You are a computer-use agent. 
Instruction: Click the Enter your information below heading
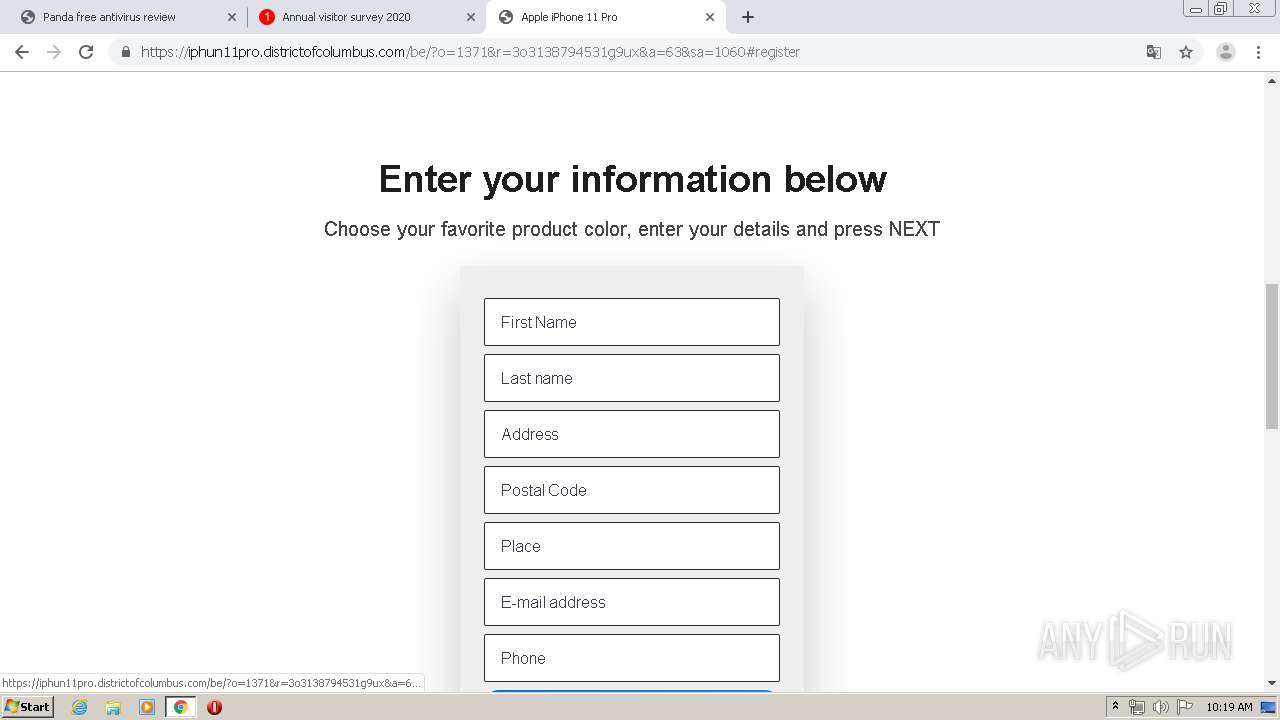coord(632,179)
